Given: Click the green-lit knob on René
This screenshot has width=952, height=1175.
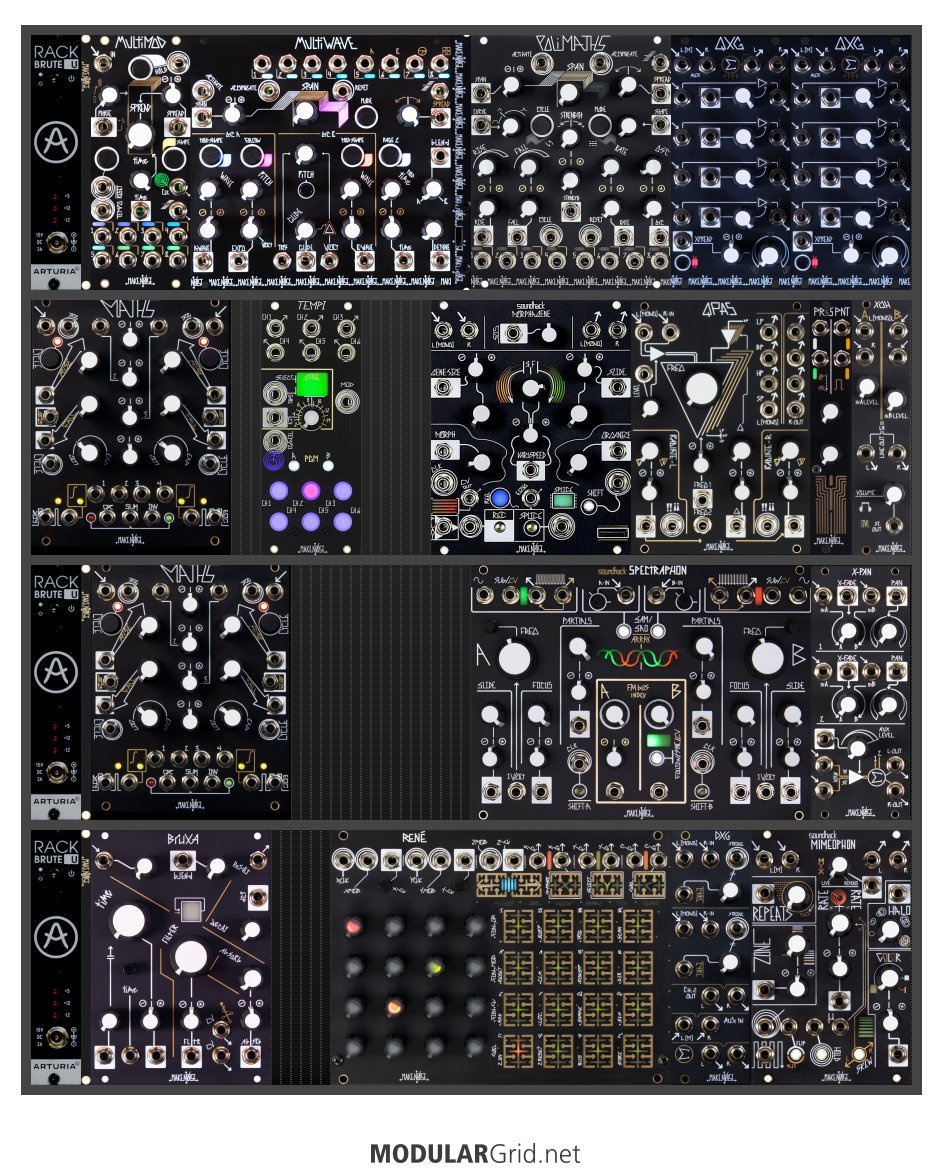Looking at the screenshot, I should 435,967.
